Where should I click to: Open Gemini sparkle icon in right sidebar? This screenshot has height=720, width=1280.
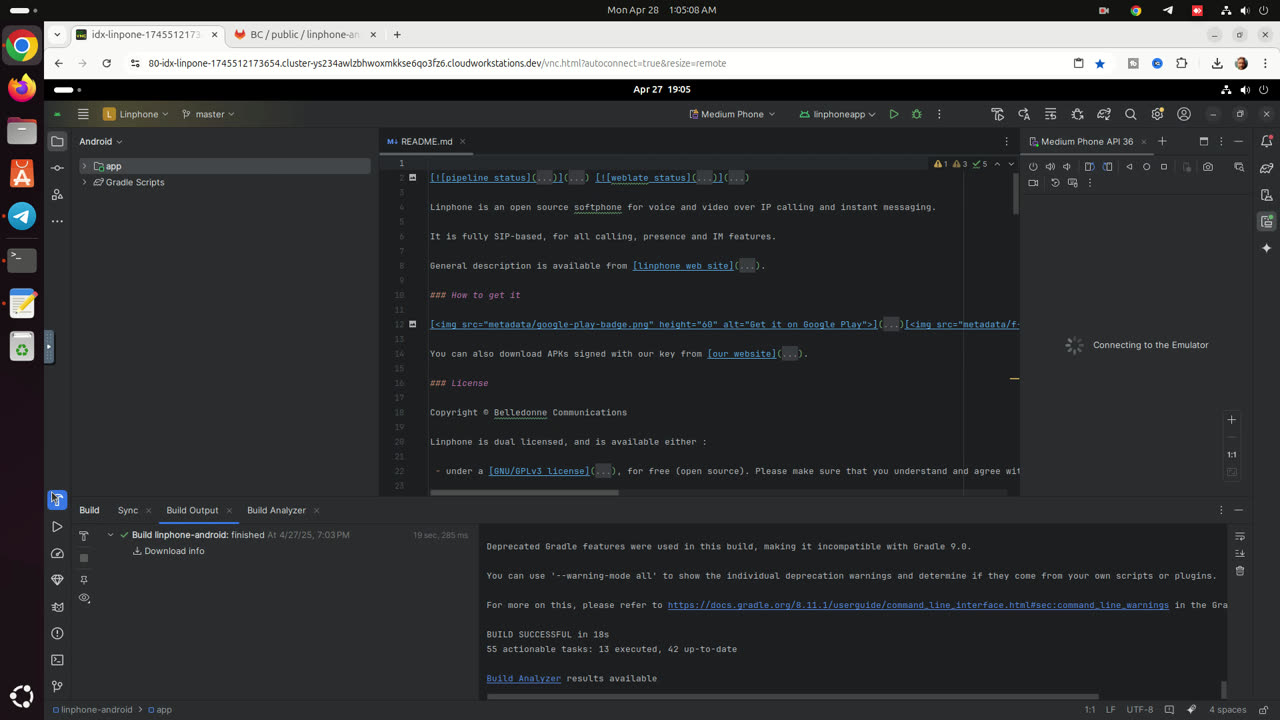tap(1267, 248)
